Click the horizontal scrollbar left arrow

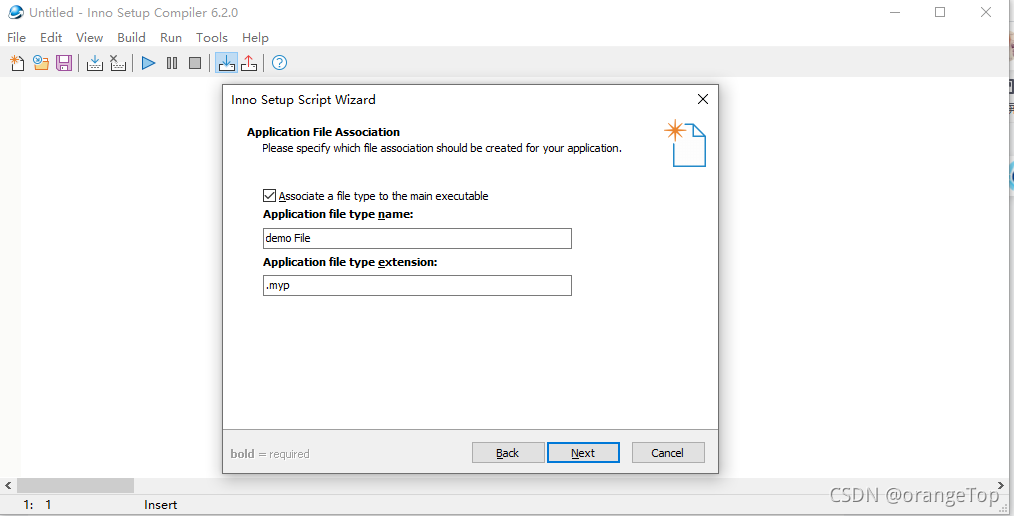pos(8,485)
